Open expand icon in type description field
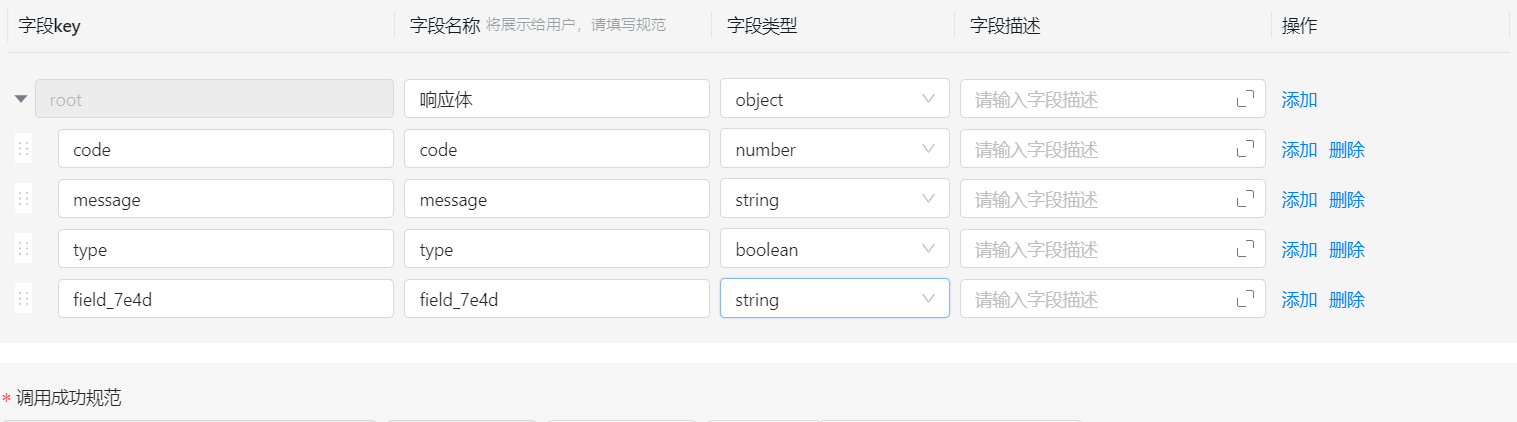Screen dimensions: 1517x422 [x=1245, y=249]
